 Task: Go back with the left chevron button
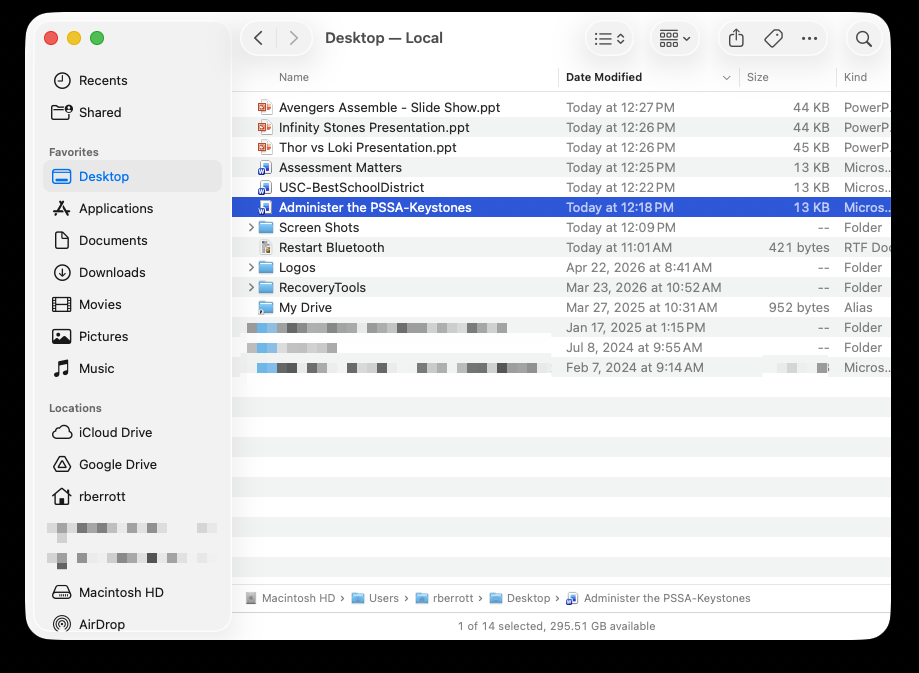pos(258,39)
